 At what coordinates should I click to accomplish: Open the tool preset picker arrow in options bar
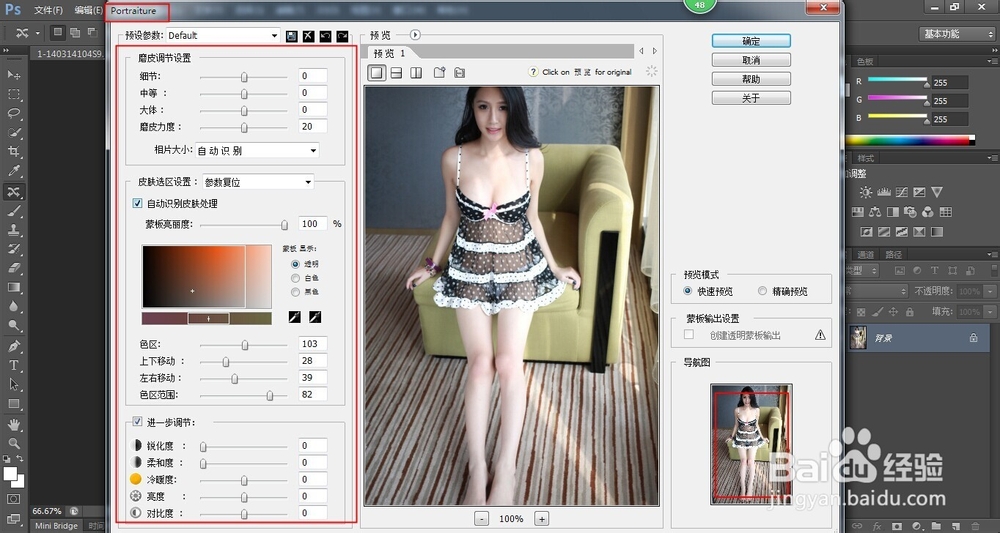38,33
